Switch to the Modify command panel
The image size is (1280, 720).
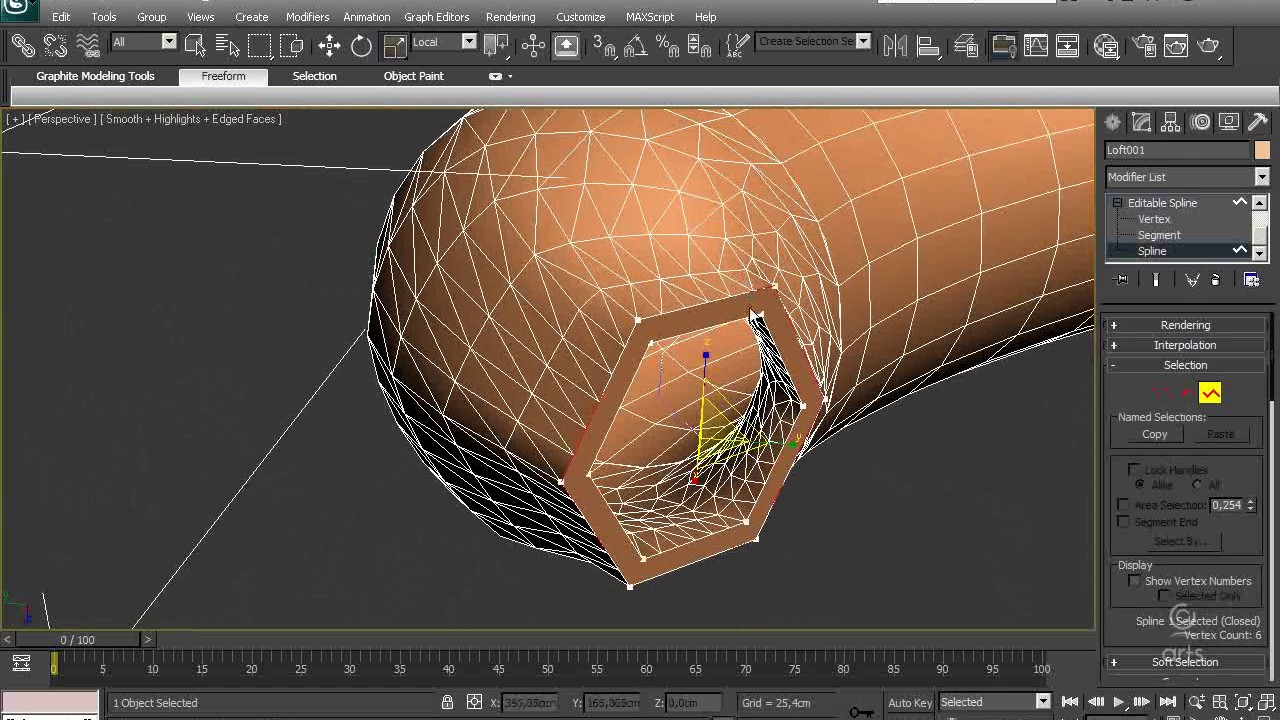pos(1141,122)
